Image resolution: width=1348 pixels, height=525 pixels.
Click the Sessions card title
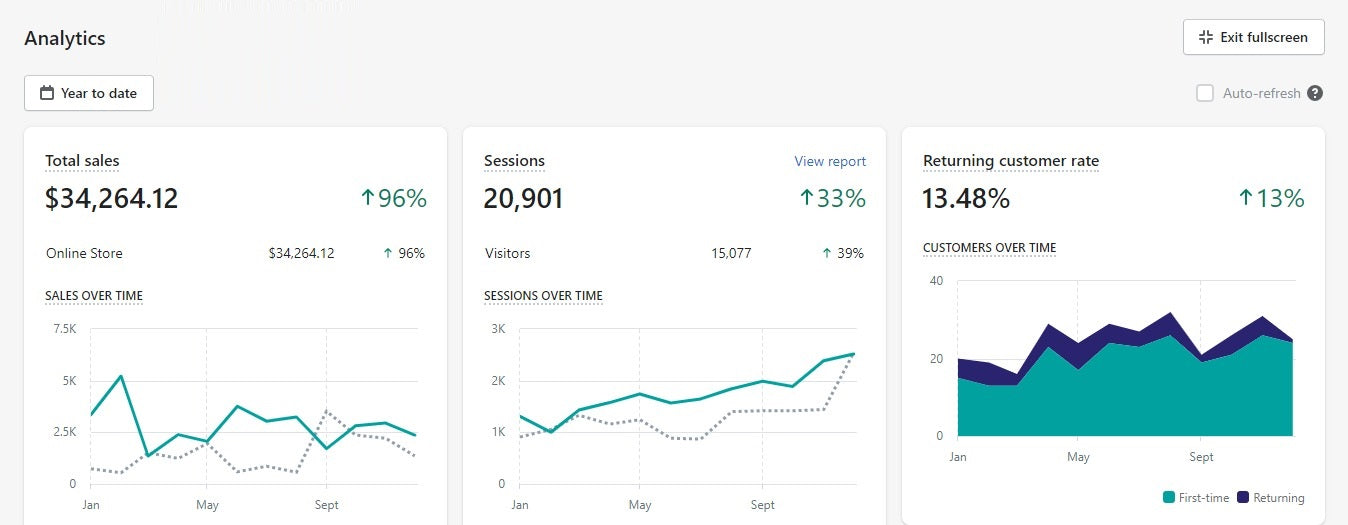coord(514,161)
